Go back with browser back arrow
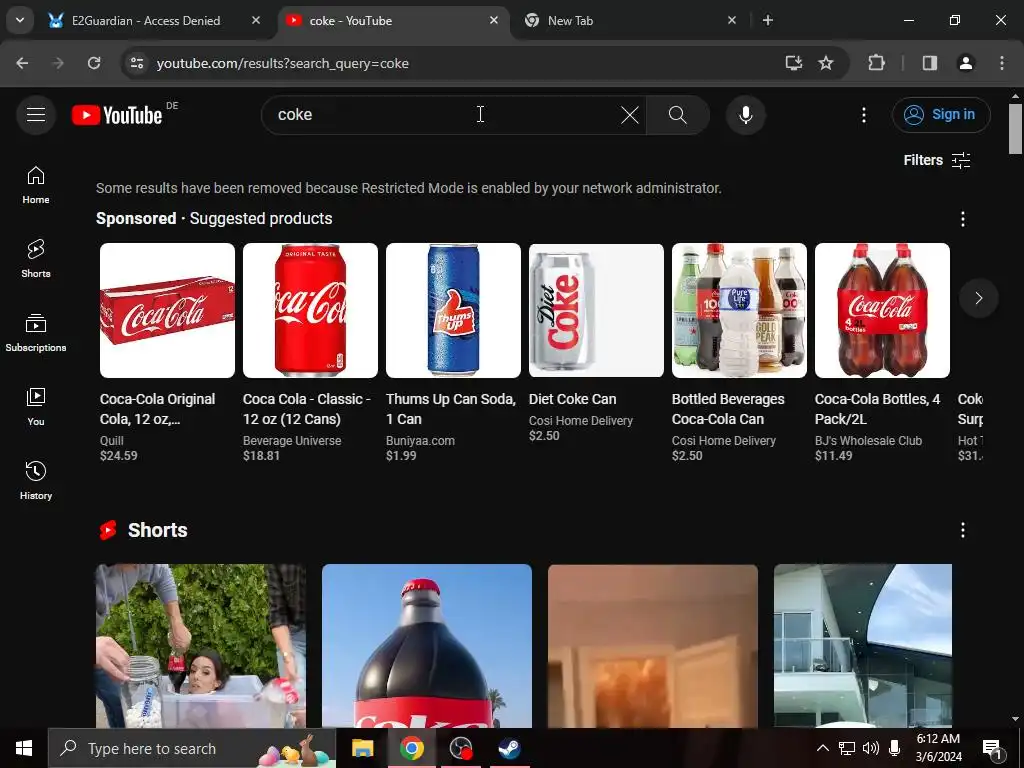1024x768 pixels. click(x=22, y=63)
